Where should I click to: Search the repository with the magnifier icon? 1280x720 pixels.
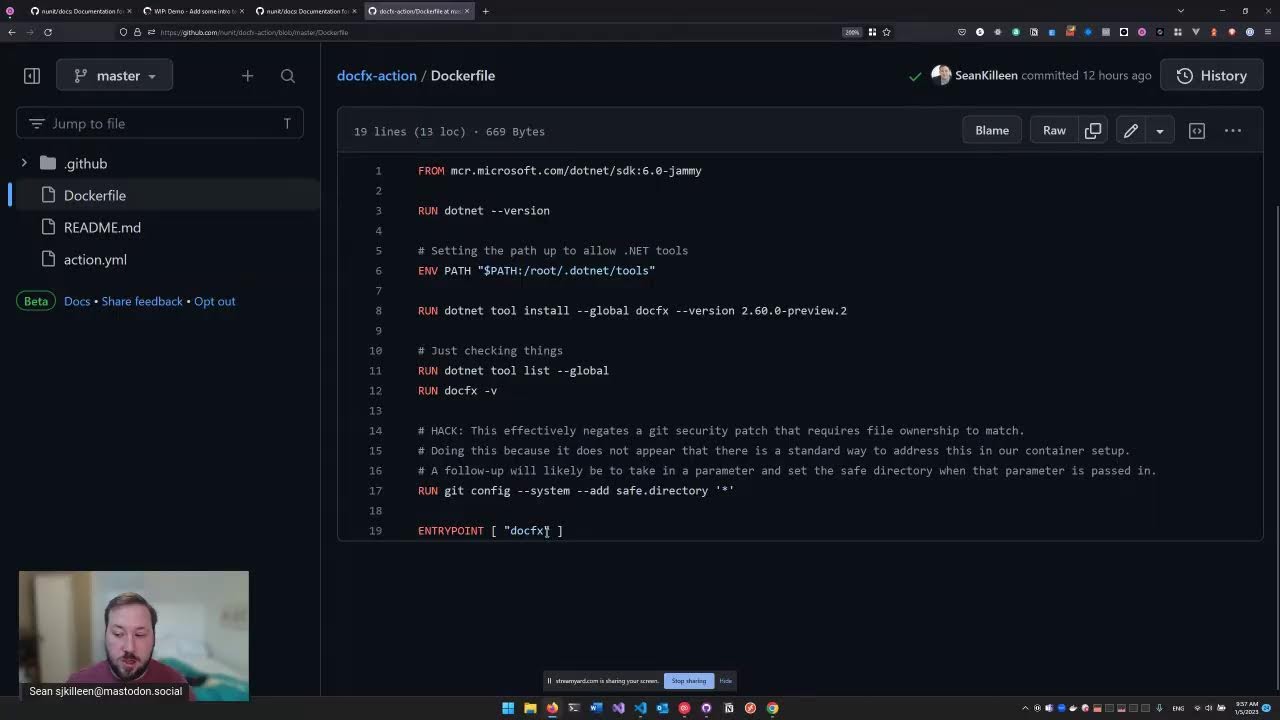point(288,76)
